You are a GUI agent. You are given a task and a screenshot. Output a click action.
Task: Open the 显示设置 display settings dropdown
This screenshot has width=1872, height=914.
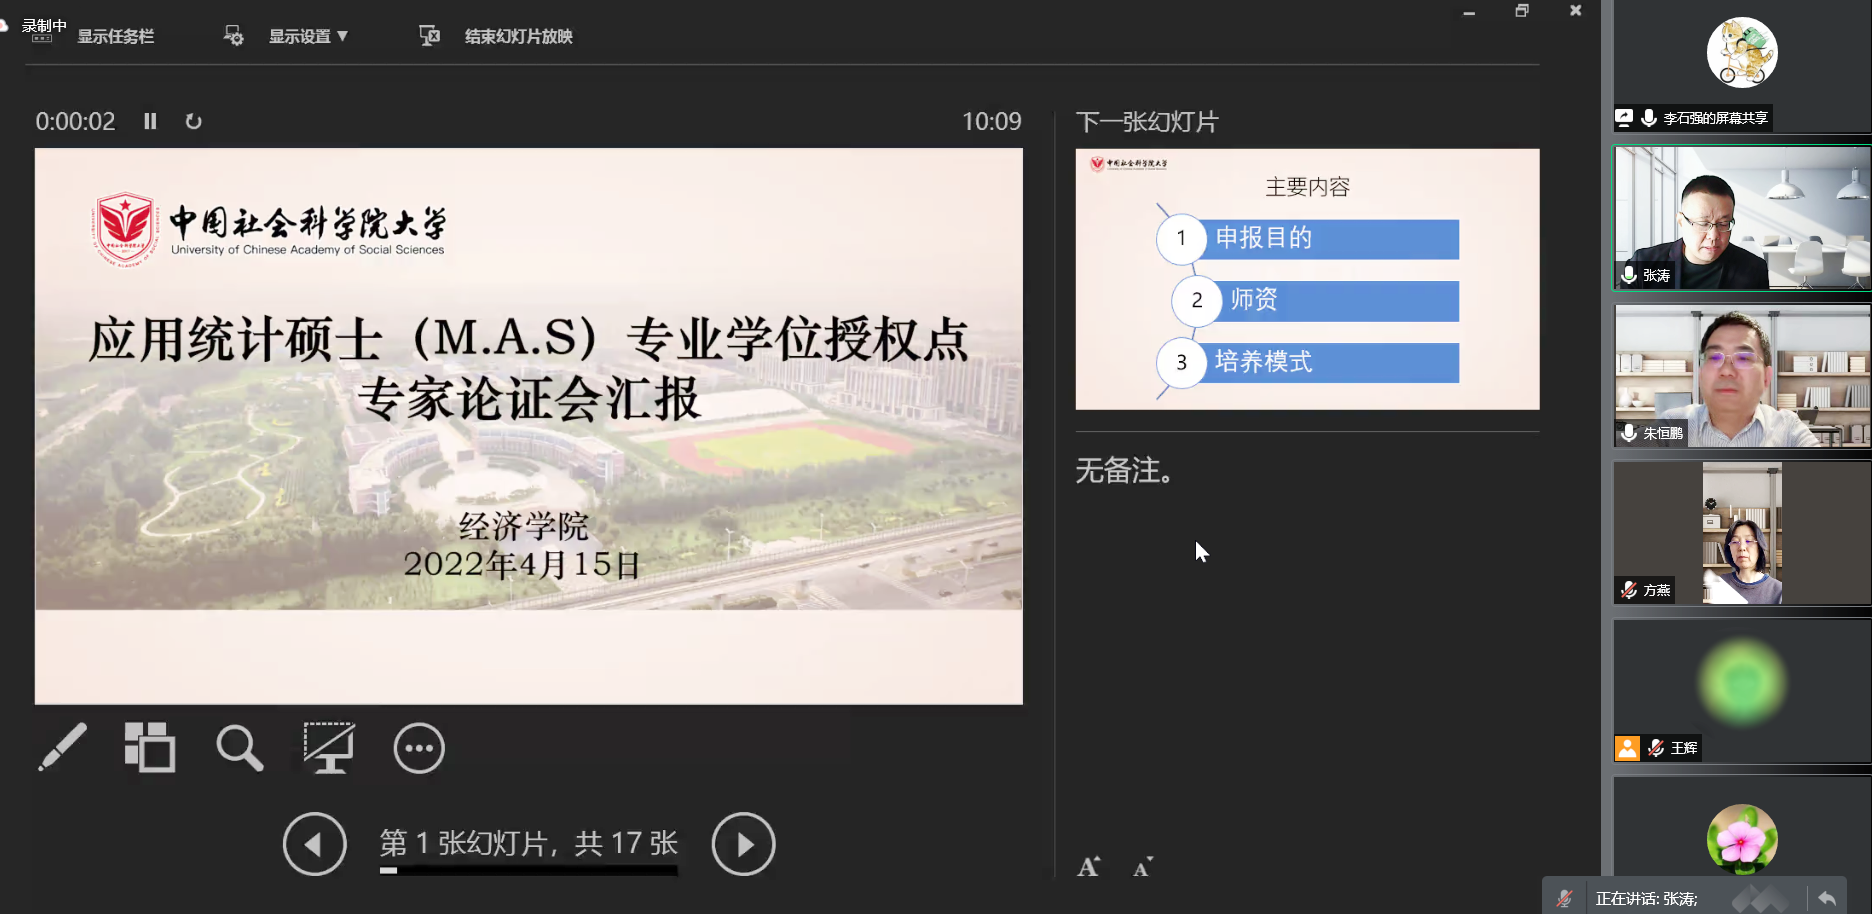coord(308,37)
